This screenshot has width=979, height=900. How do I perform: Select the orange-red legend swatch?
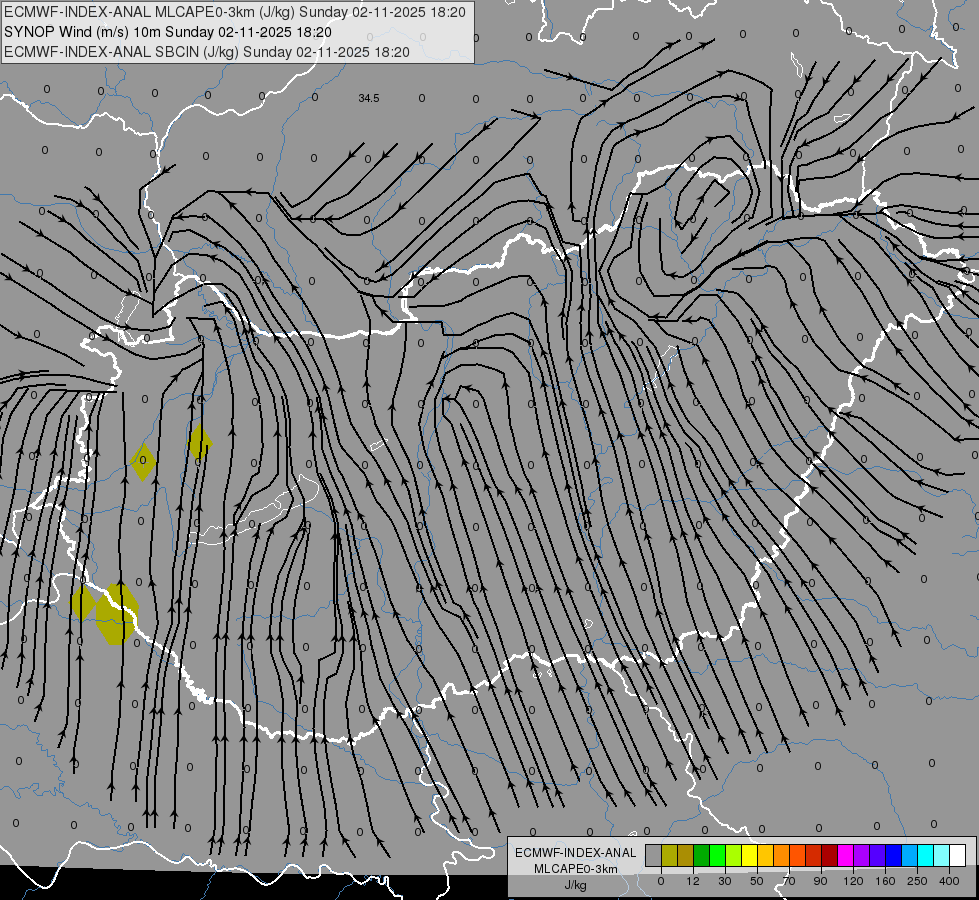[x=797, y=855]
